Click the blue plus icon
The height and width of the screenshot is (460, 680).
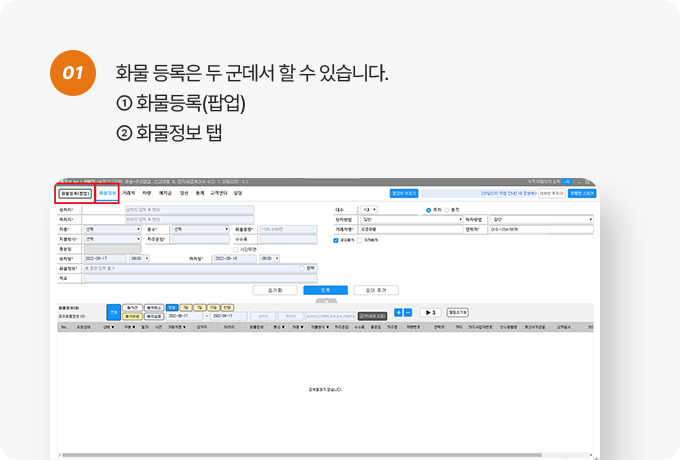398,313
